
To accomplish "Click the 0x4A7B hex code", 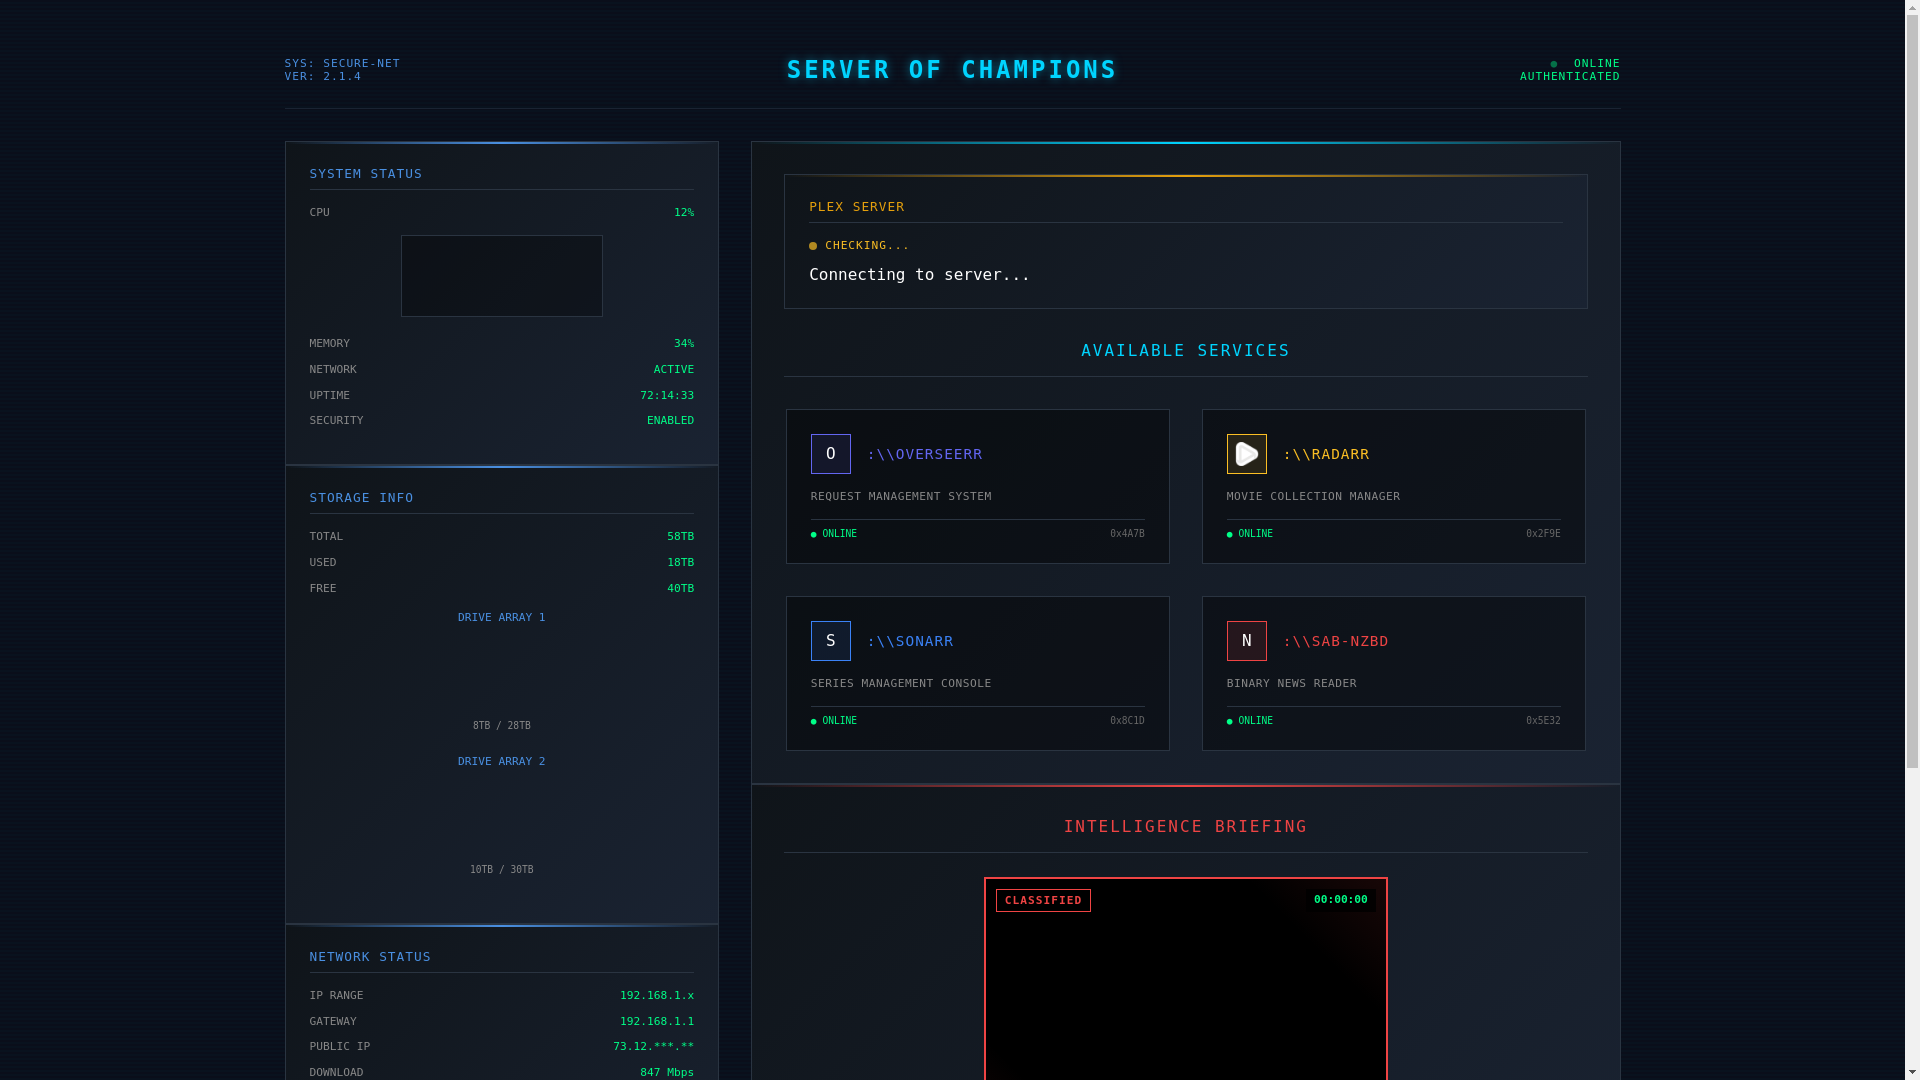I will tap(1127, 534).
